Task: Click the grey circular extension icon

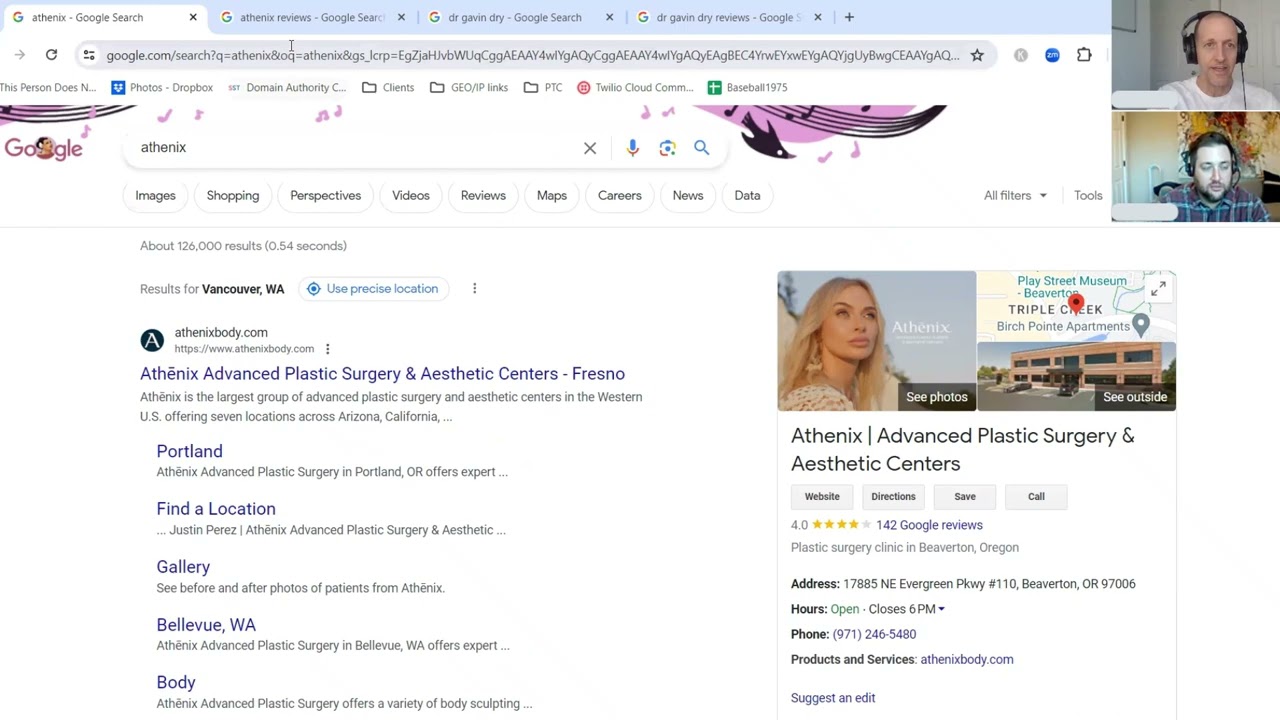Action: click(x=1020, y=55)
